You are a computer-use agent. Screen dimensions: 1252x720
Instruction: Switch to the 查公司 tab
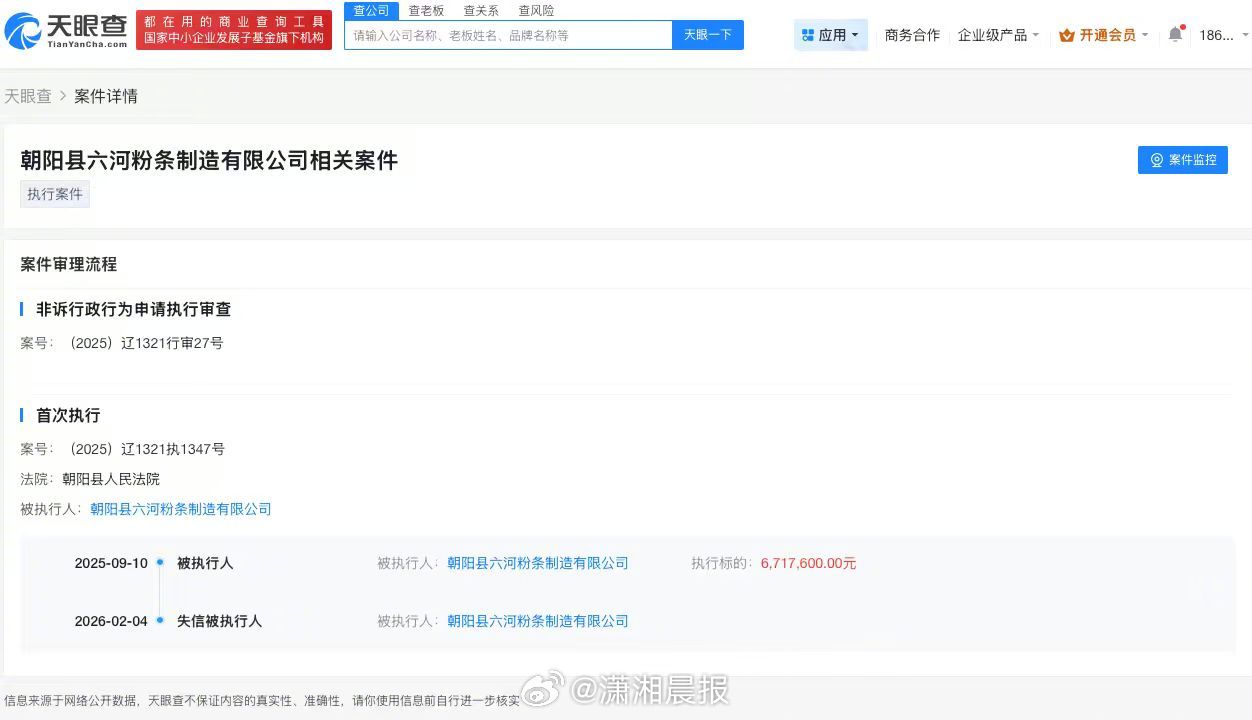(x=371, y=10)
